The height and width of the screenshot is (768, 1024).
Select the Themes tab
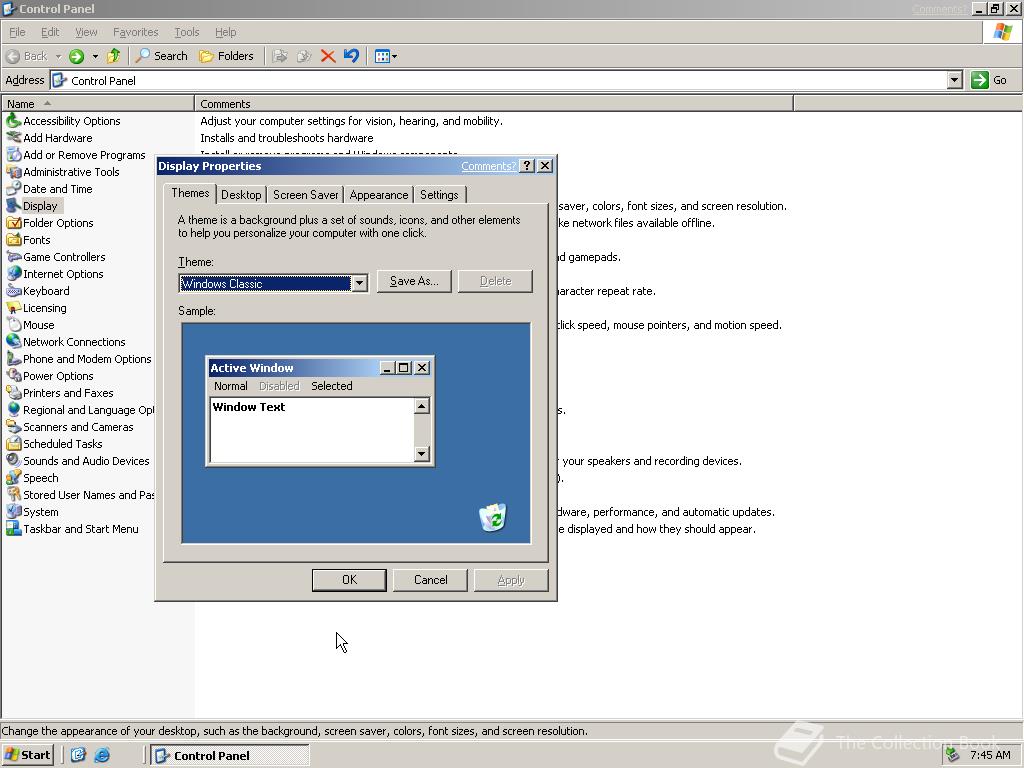pos(190,193)
